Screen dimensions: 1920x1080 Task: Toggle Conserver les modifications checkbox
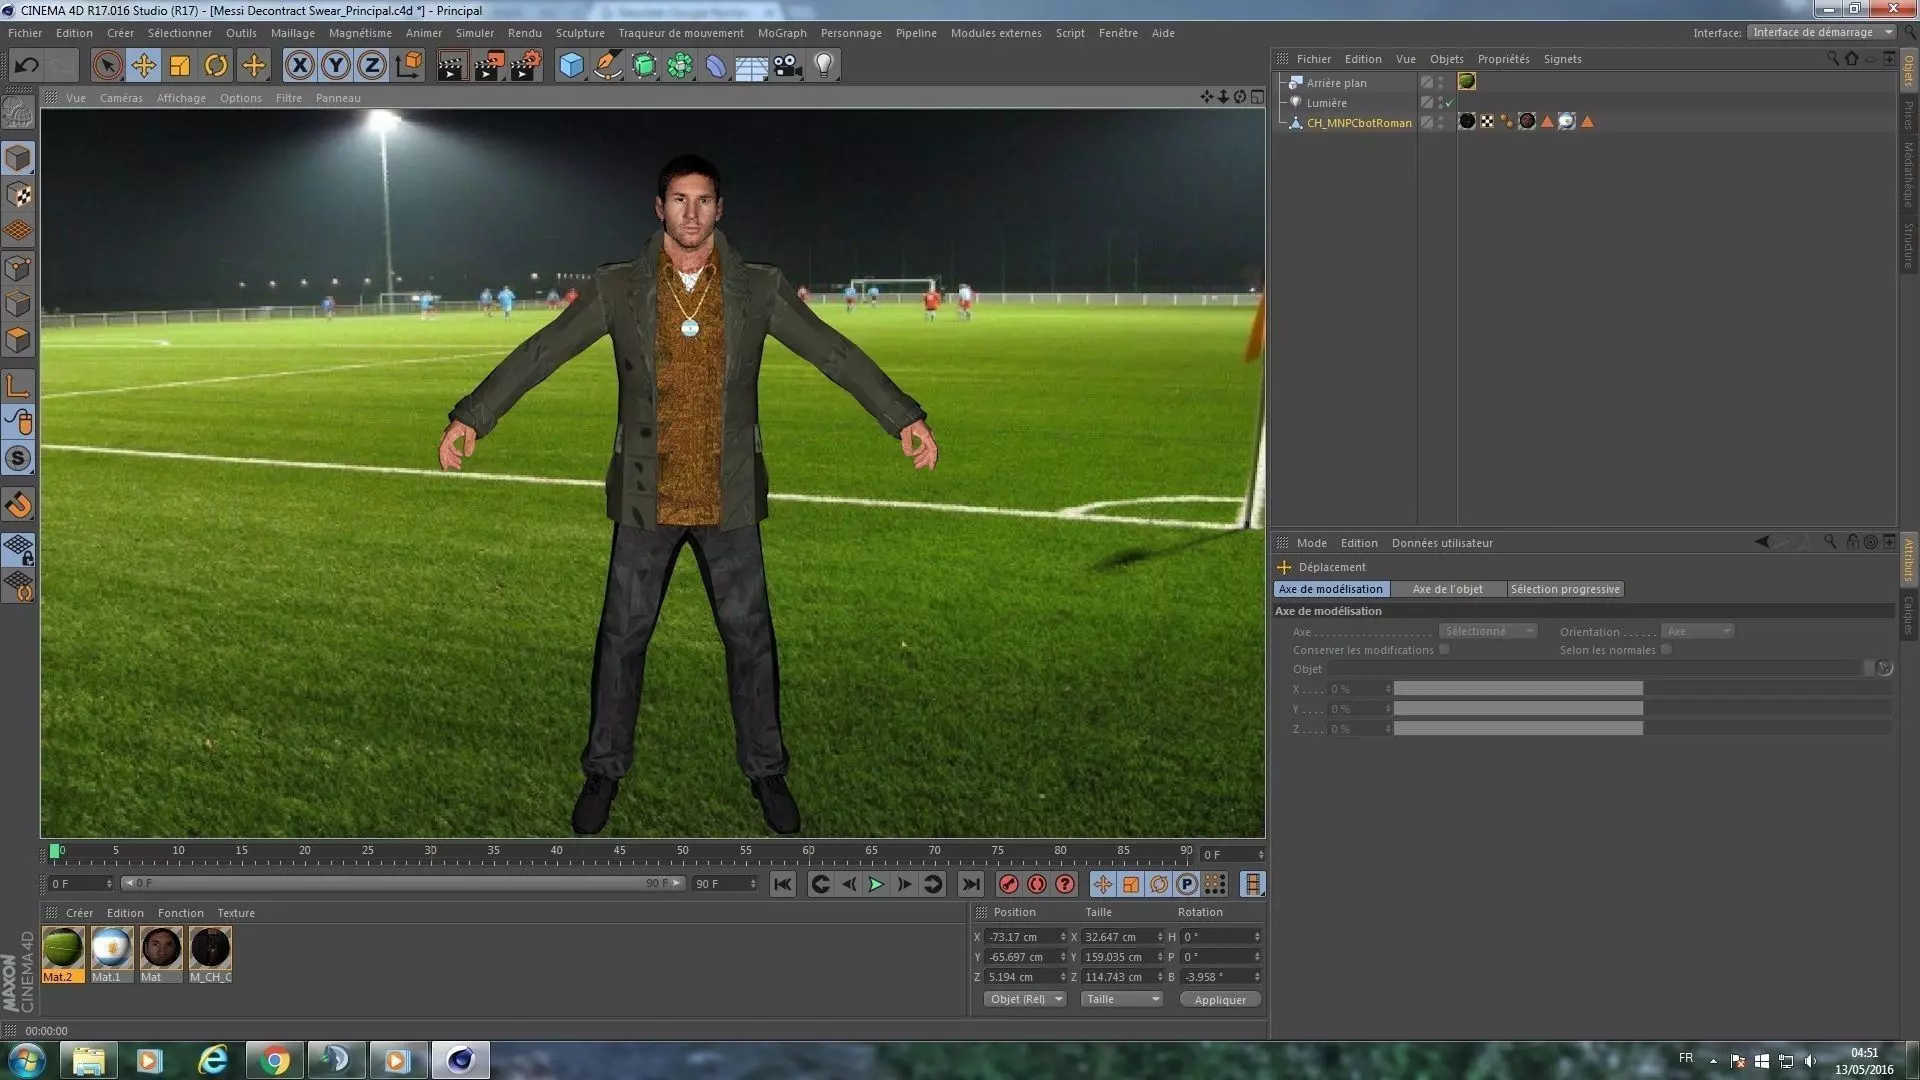(1444, 650)
